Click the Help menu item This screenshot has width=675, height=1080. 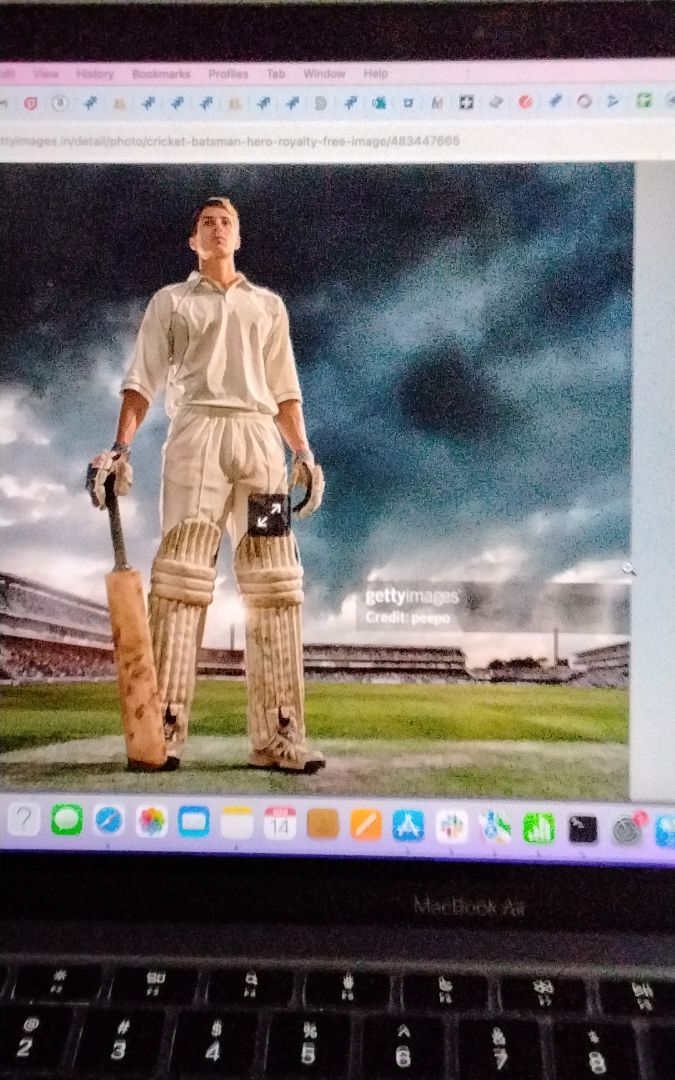click(376, 74)
